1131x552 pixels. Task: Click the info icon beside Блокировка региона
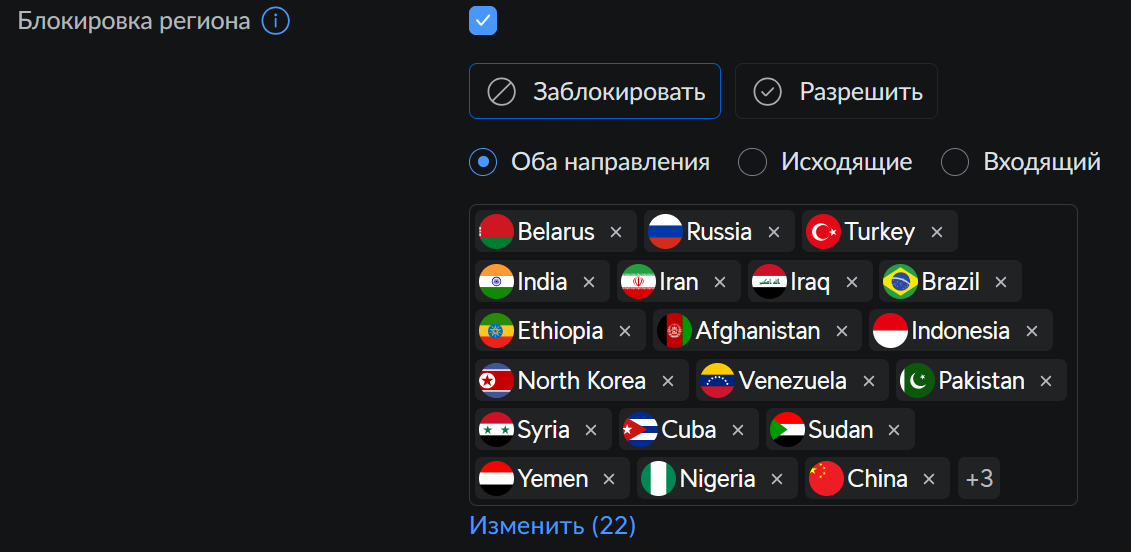[x=276, y=22]
